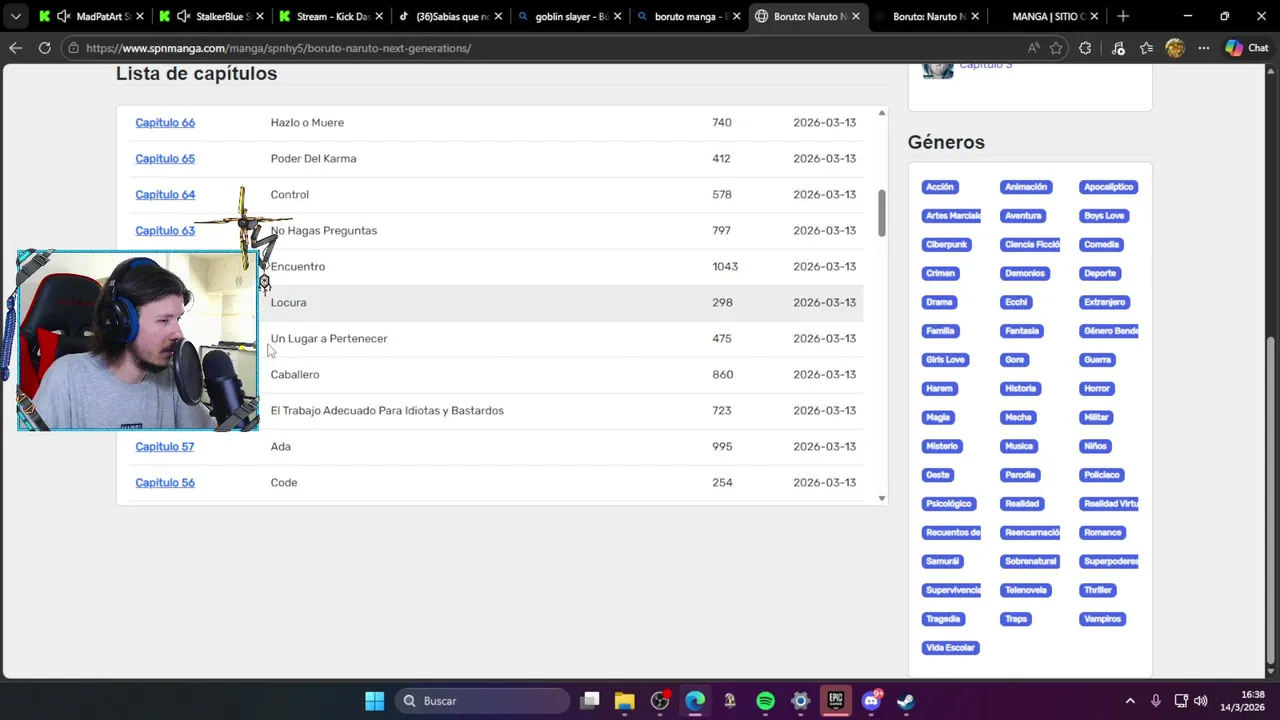Click the chapter list scrollbar down arrow
1280x720 pixels.
(881, 498)
